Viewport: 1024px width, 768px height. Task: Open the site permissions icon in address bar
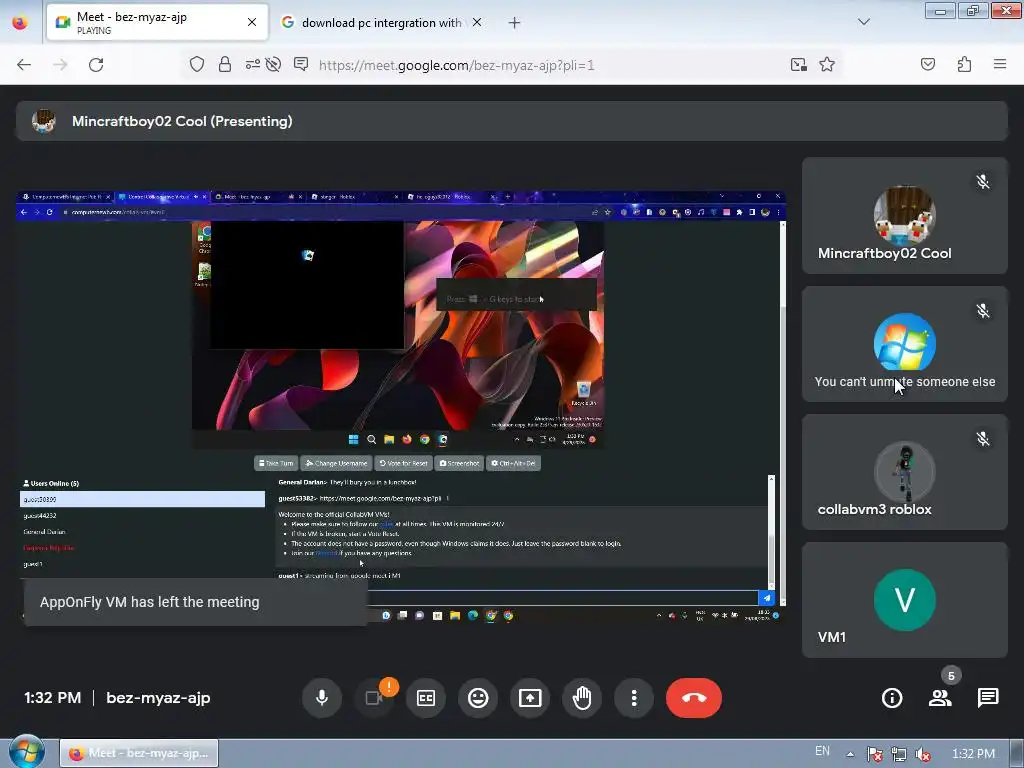pos(252,64)
